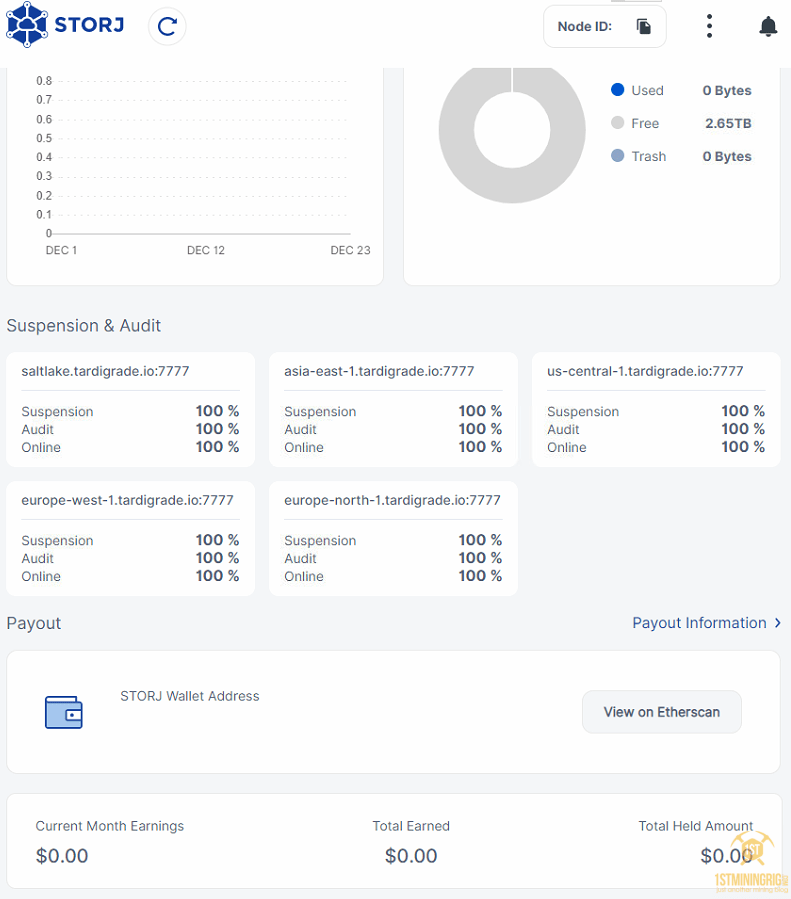Click saltlake Suspension 100 % value
Screen dimensions: 791x899
[x=217, y=411]
